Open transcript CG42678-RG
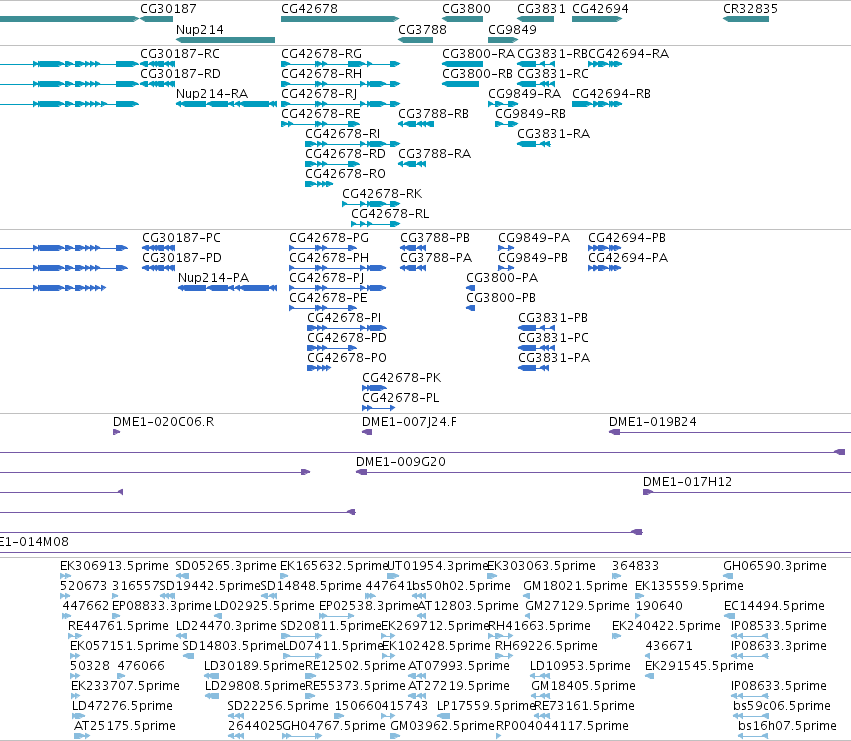The height and width of the screenshot is (741, 851). pos(321,54)
